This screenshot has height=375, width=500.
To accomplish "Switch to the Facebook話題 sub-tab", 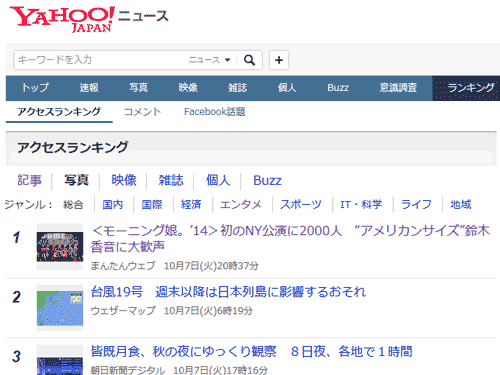I will [215, 111].
